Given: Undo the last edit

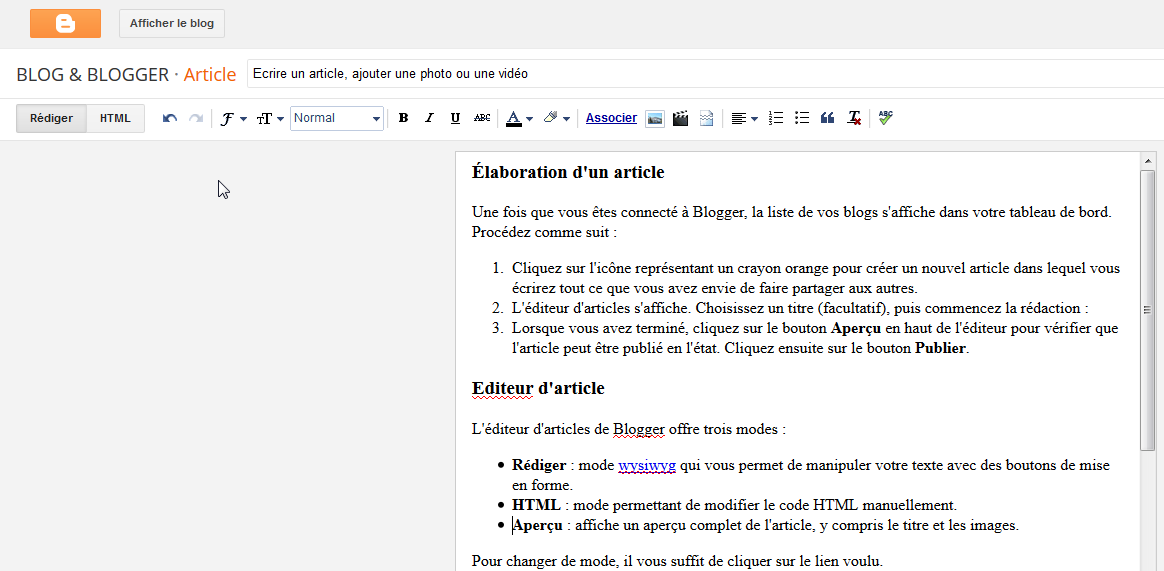Looking at the screenshot, I should click(170, 118).
